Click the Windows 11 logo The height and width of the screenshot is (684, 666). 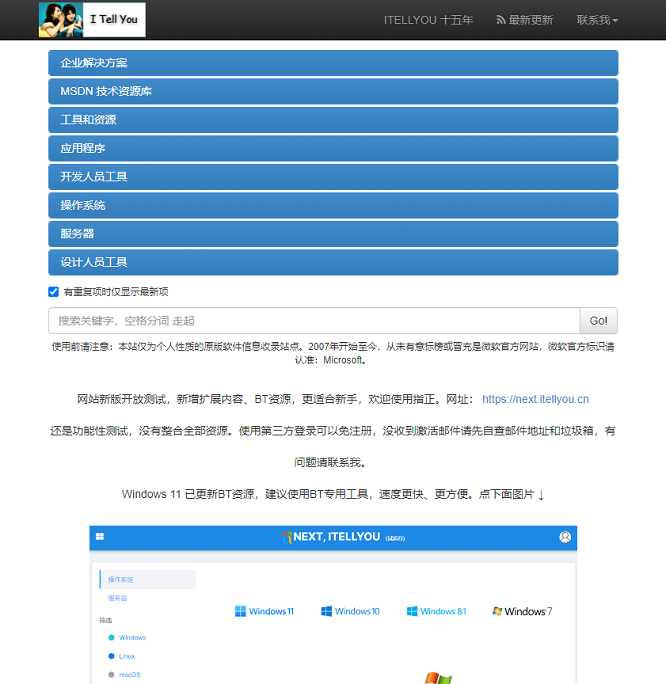click(264, 611)
